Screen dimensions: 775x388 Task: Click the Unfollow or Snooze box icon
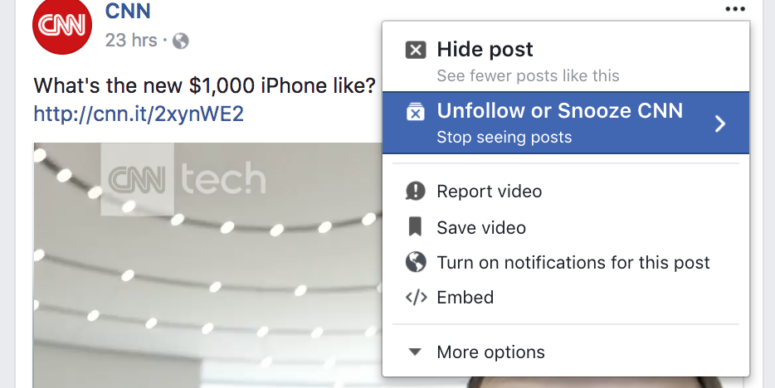coord(415,112)
